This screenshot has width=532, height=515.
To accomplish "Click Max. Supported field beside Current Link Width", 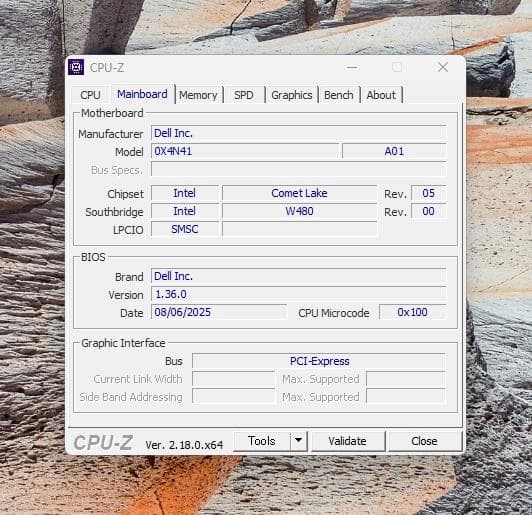I will tap(406, 379).
